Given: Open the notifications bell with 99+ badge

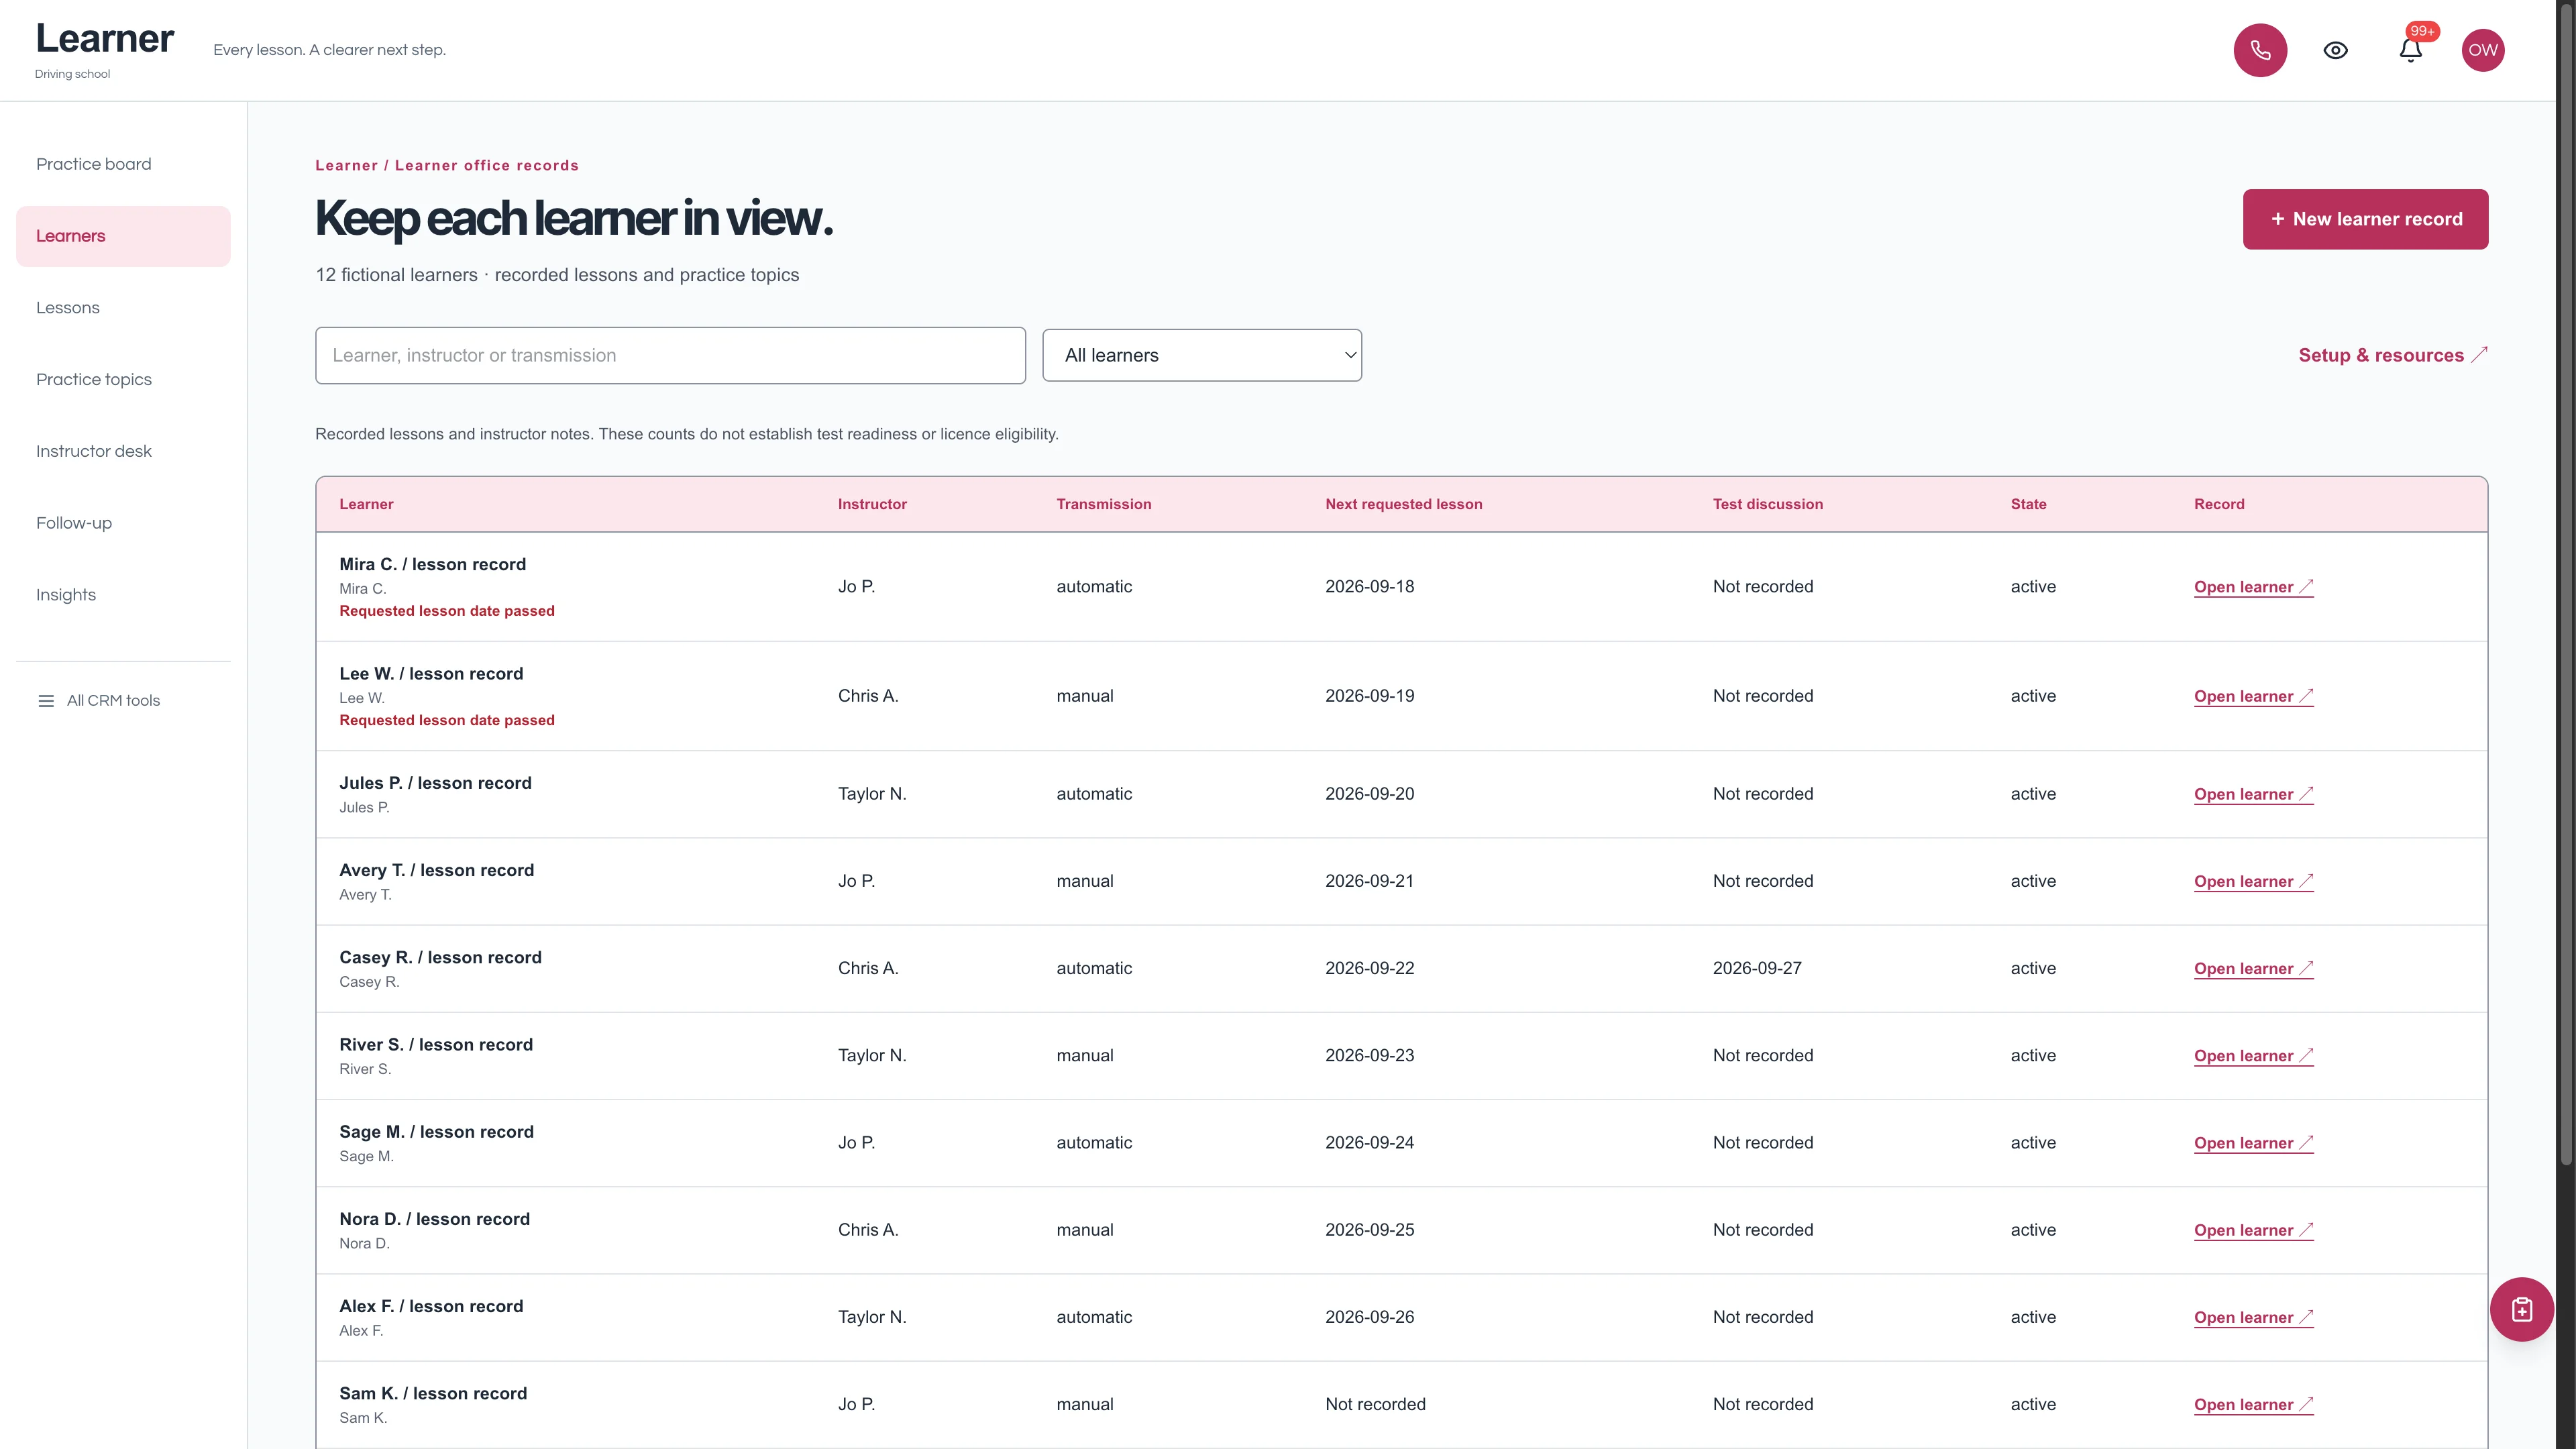Looking at the screenshot, I should (2411, 50).
